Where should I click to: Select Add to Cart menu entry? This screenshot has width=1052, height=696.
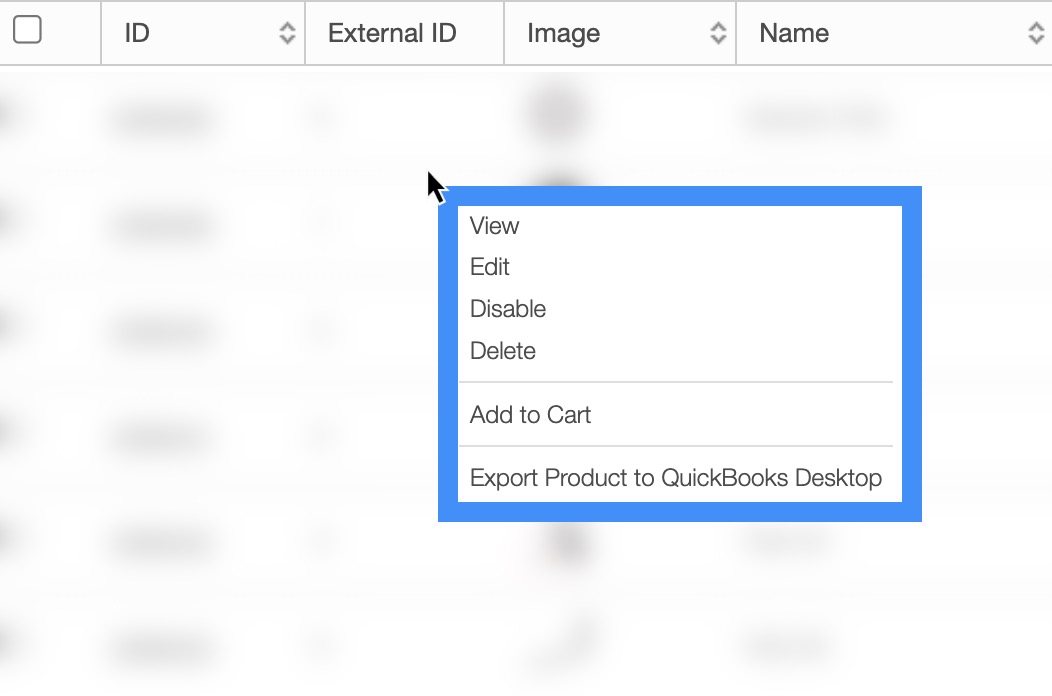(531, 414)
